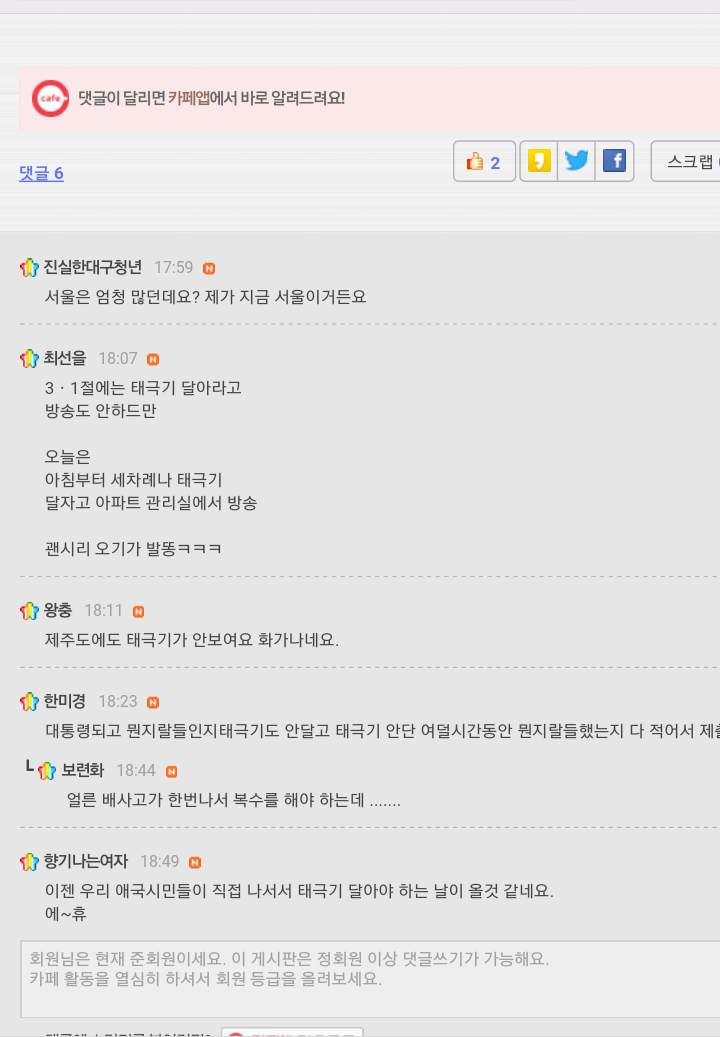720x1037 pixels.
Task: Click the 스크랩 scrap button
Action: pyautogui.click(x=686, y=161)
